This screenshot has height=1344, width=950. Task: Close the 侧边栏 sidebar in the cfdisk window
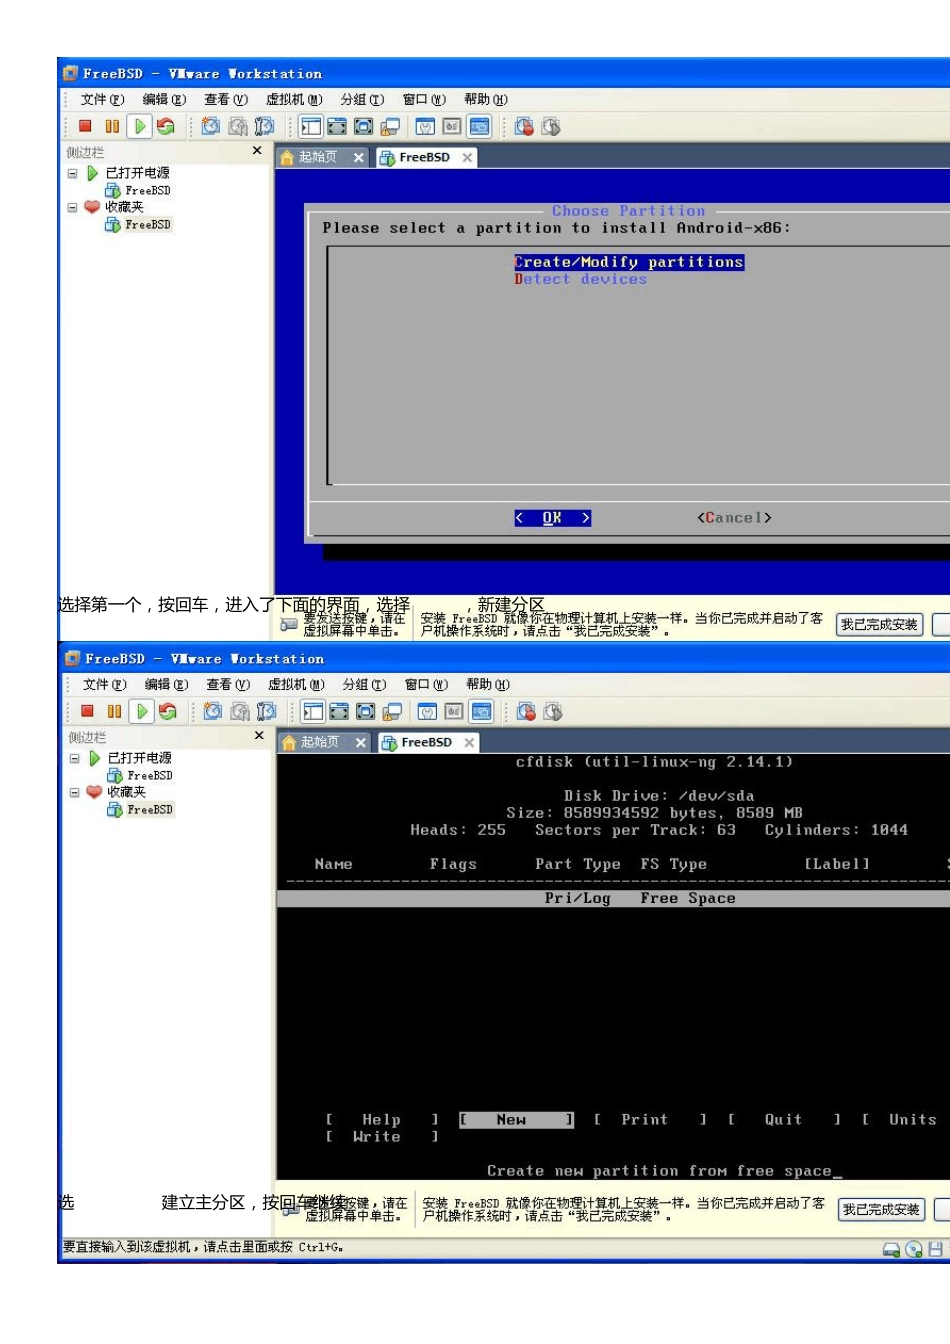[259, 736]
